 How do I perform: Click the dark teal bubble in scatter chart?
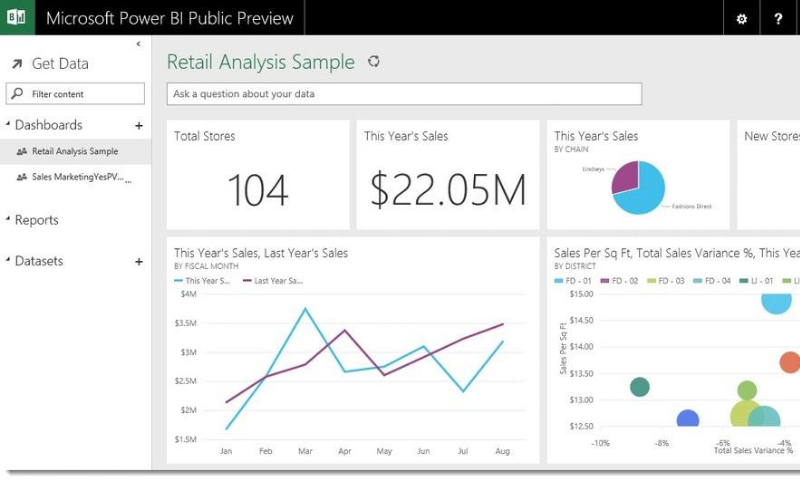pyautogui.click(x=640, y=387)
